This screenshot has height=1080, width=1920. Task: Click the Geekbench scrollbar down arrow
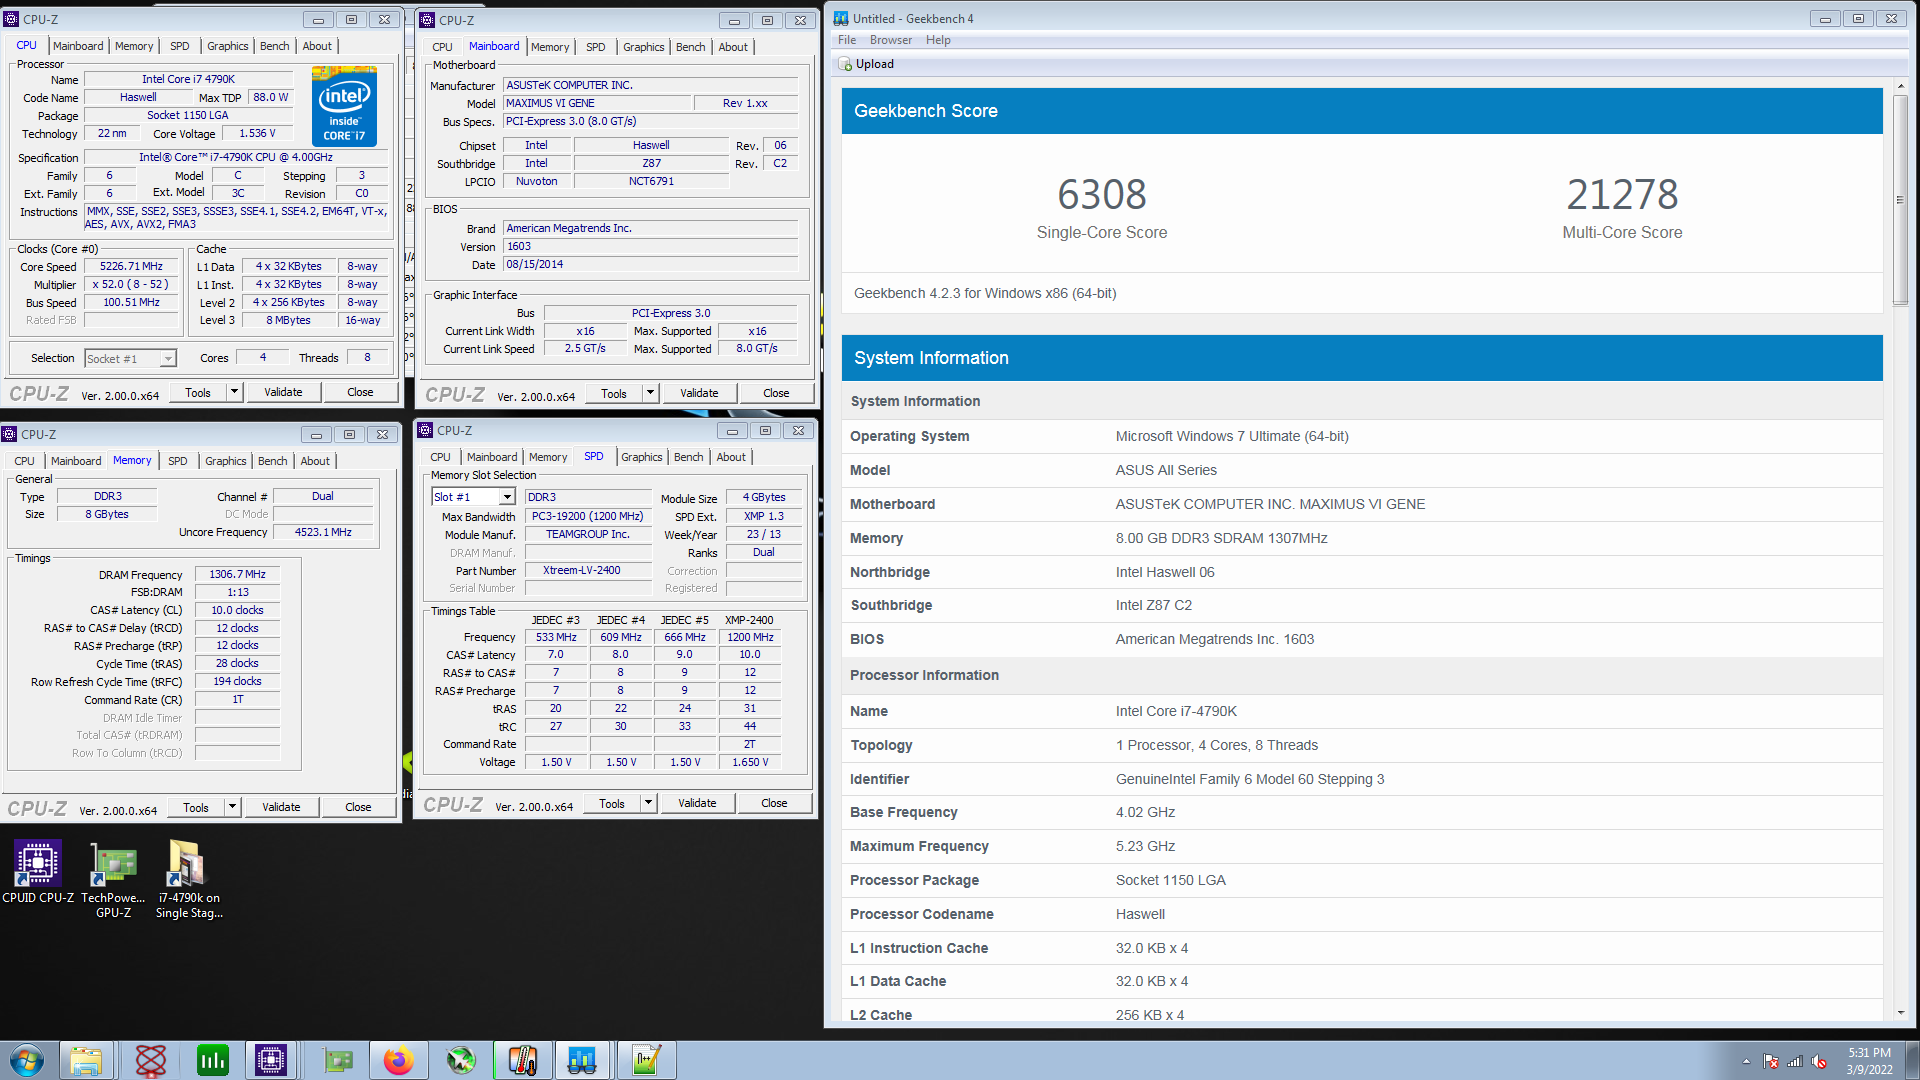click(1900, 1013)
